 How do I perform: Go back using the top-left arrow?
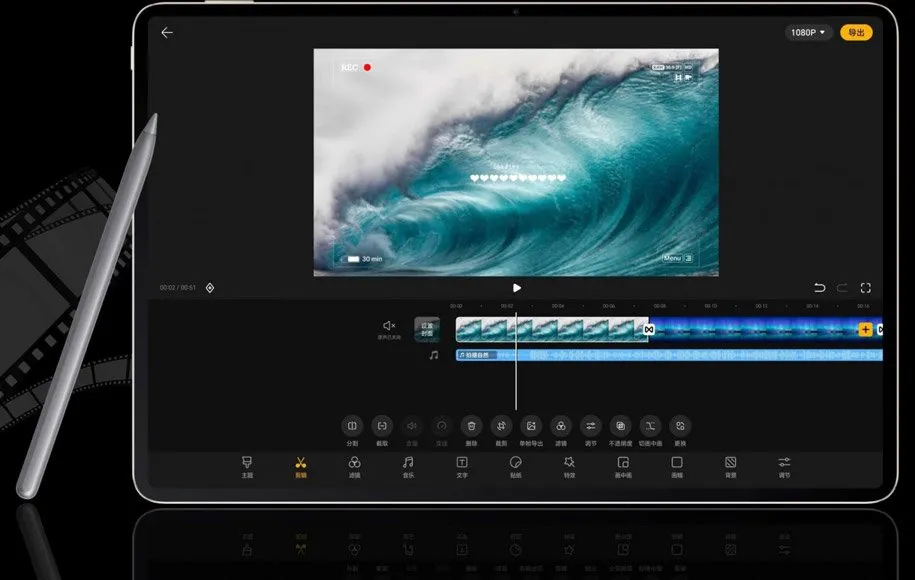click(x=167, y=33)
